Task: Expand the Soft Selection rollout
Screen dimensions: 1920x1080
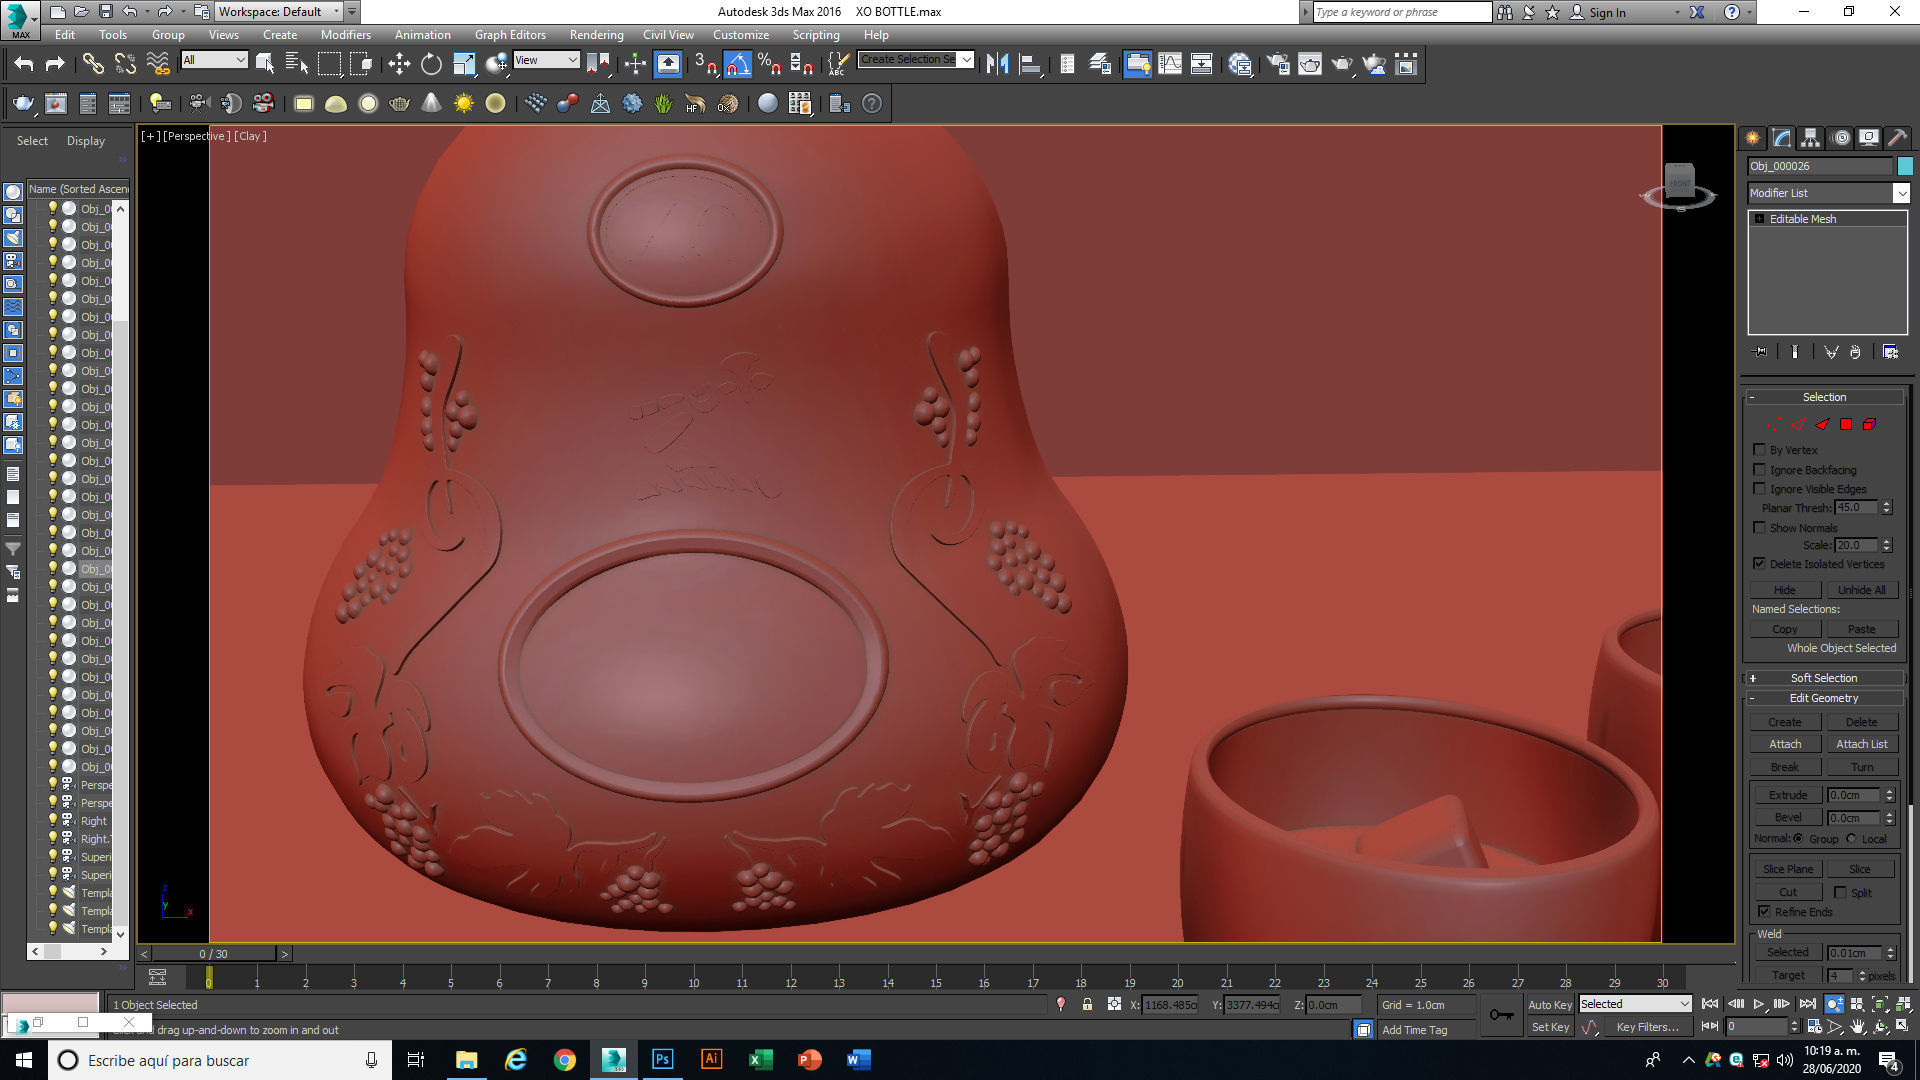Action: click(1824, 678)
